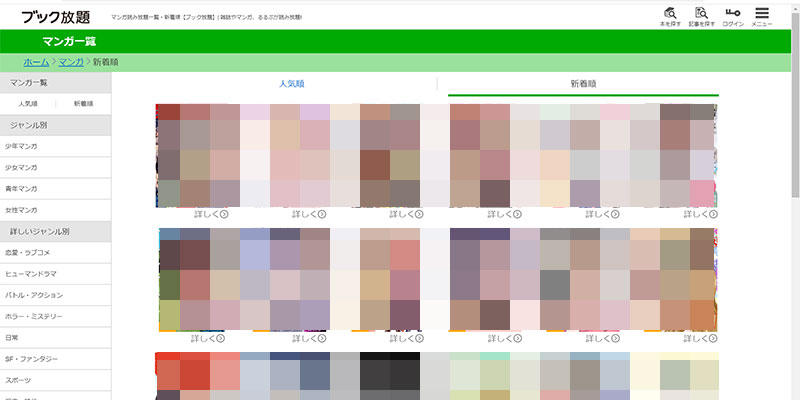Open the メニュー hamburger menu
Image resolution: width=800 pixels, height=400 pixels.
(x=762, y=15)
